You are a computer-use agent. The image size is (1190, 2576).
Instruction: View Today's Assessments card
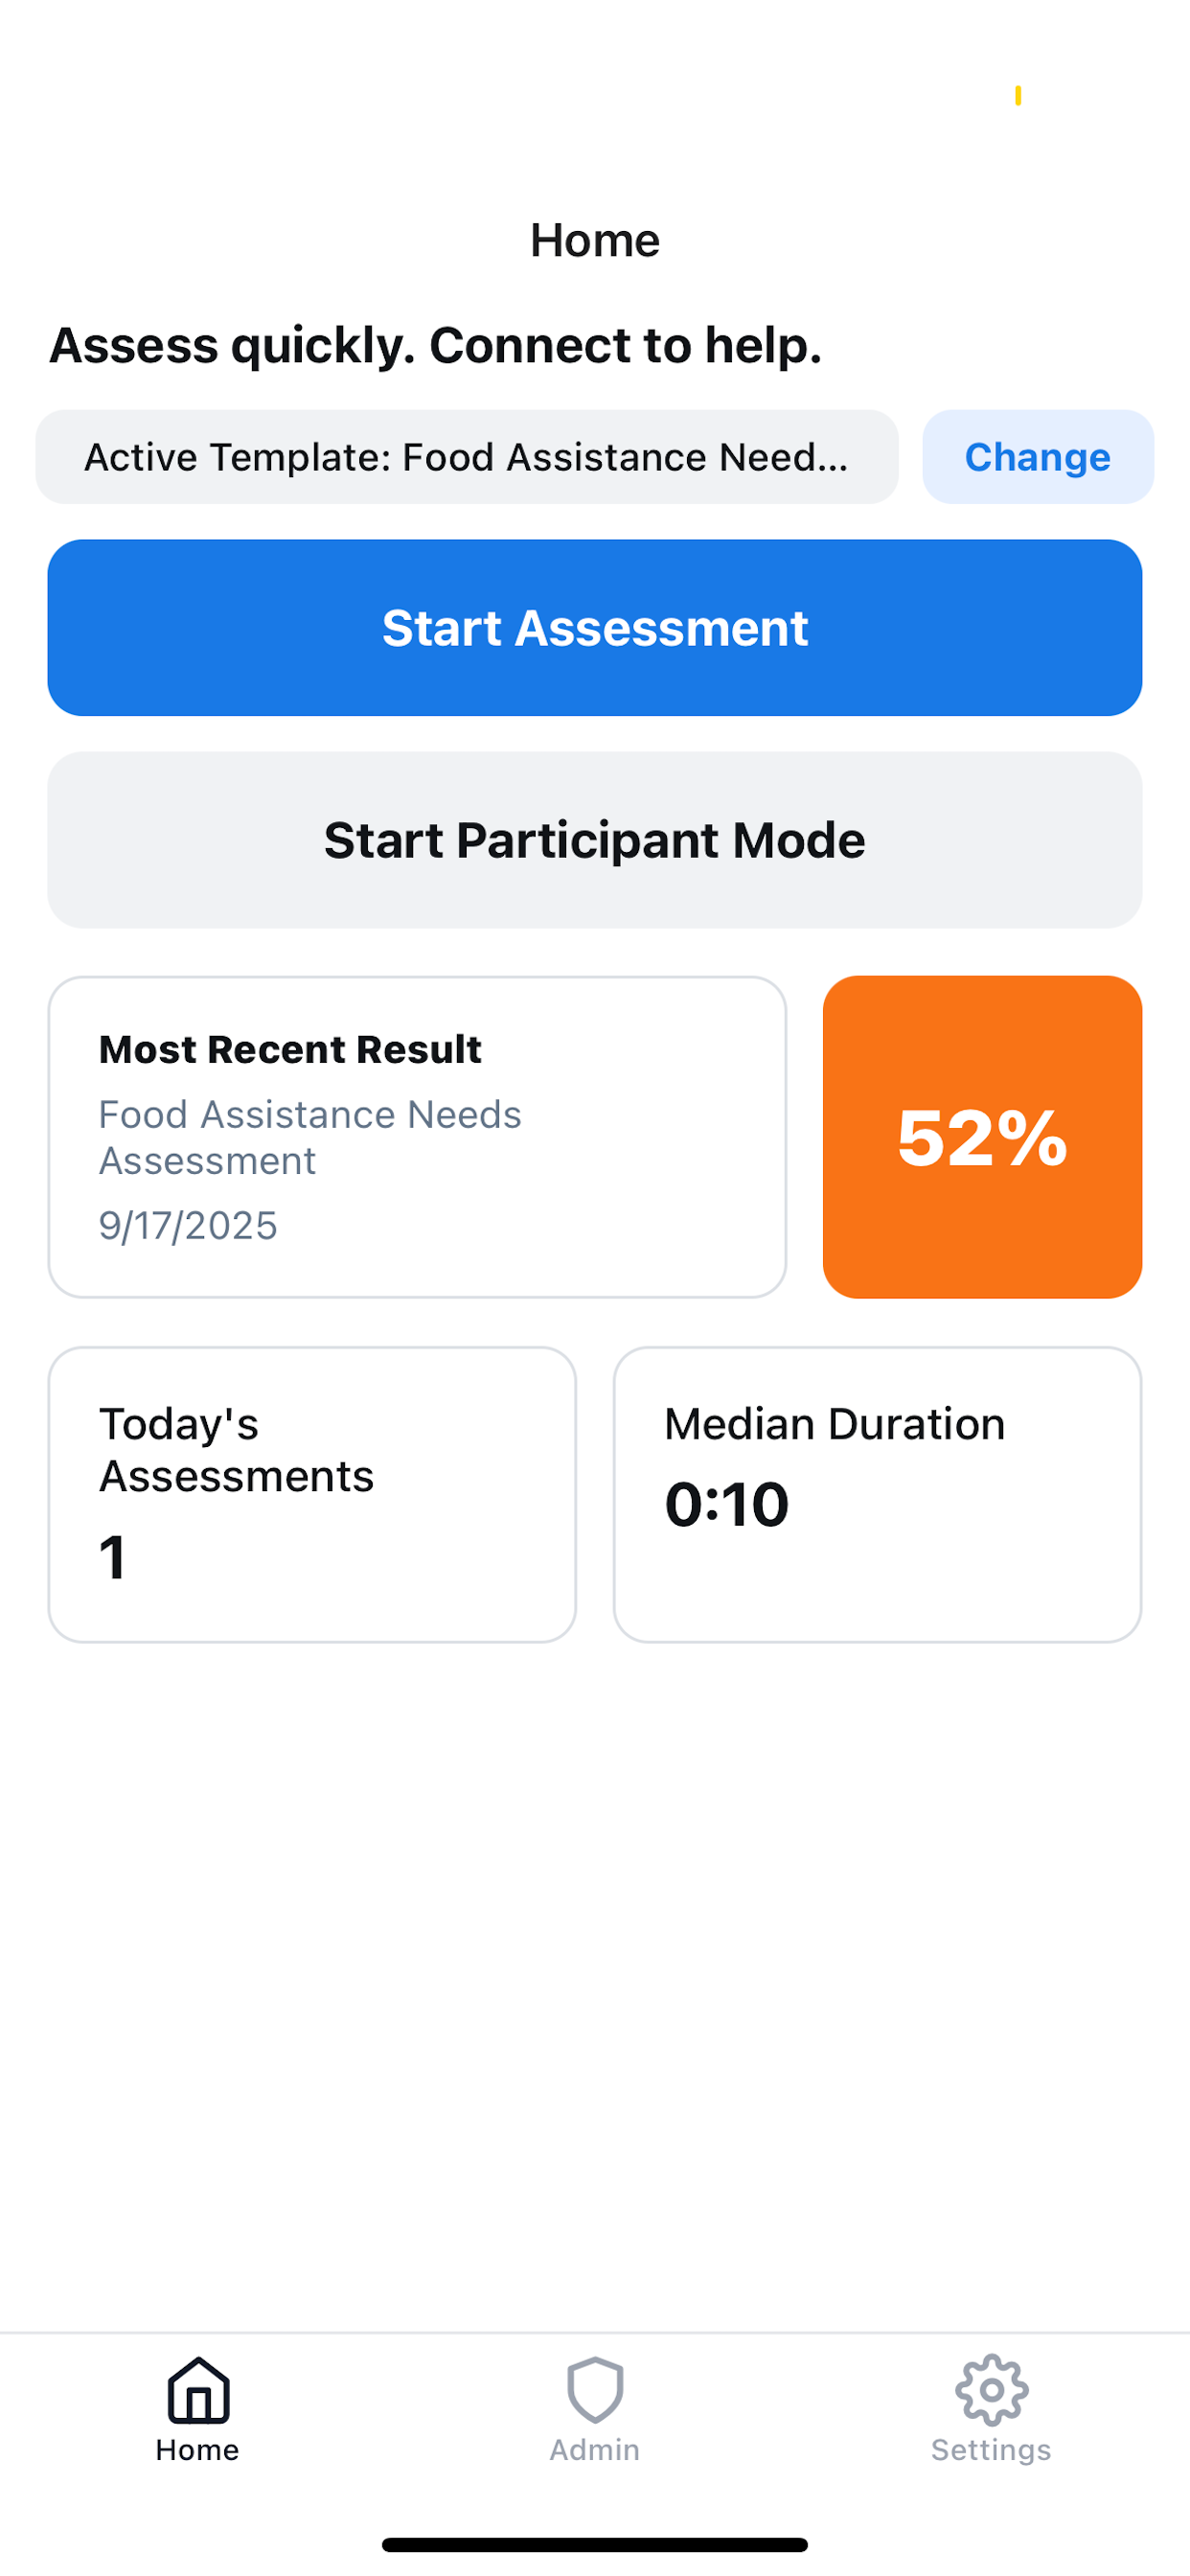tap(312, 1494)
